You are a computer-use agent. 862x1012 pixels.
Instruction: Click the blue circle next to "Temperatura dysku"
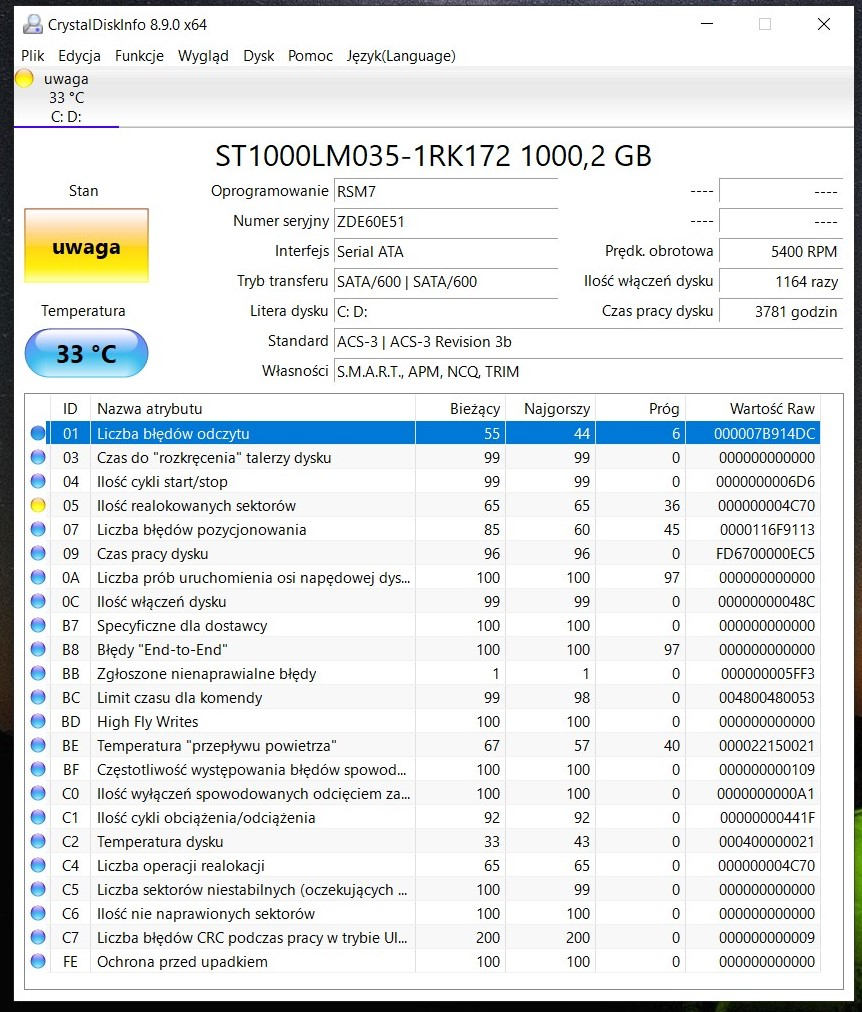[x=38, y=841]
